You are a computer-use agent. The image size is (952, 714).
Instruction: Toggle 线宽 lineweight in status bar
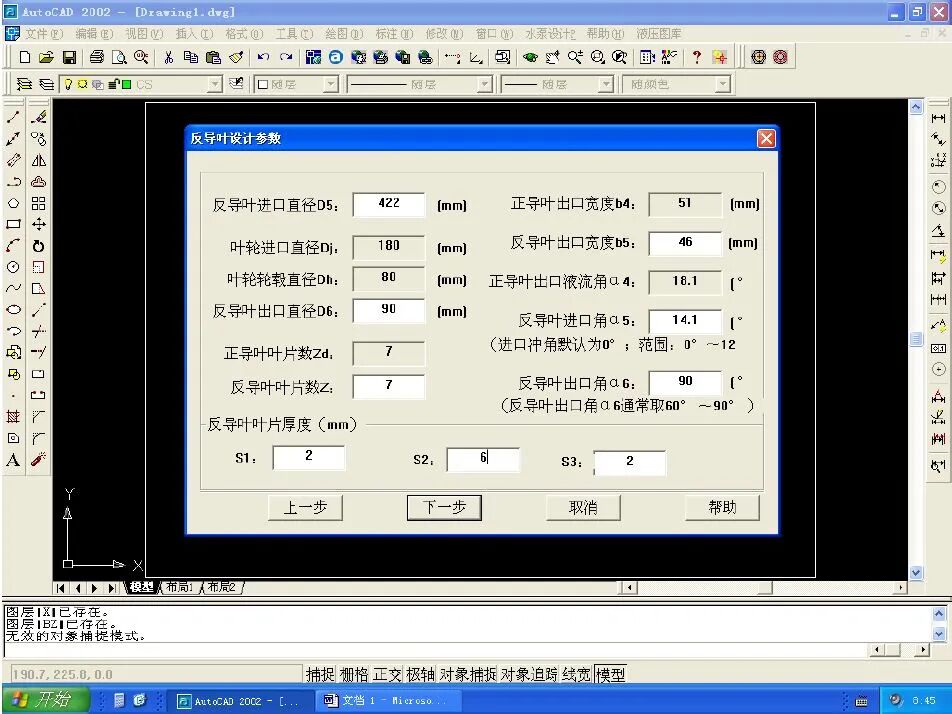point(576,674)
